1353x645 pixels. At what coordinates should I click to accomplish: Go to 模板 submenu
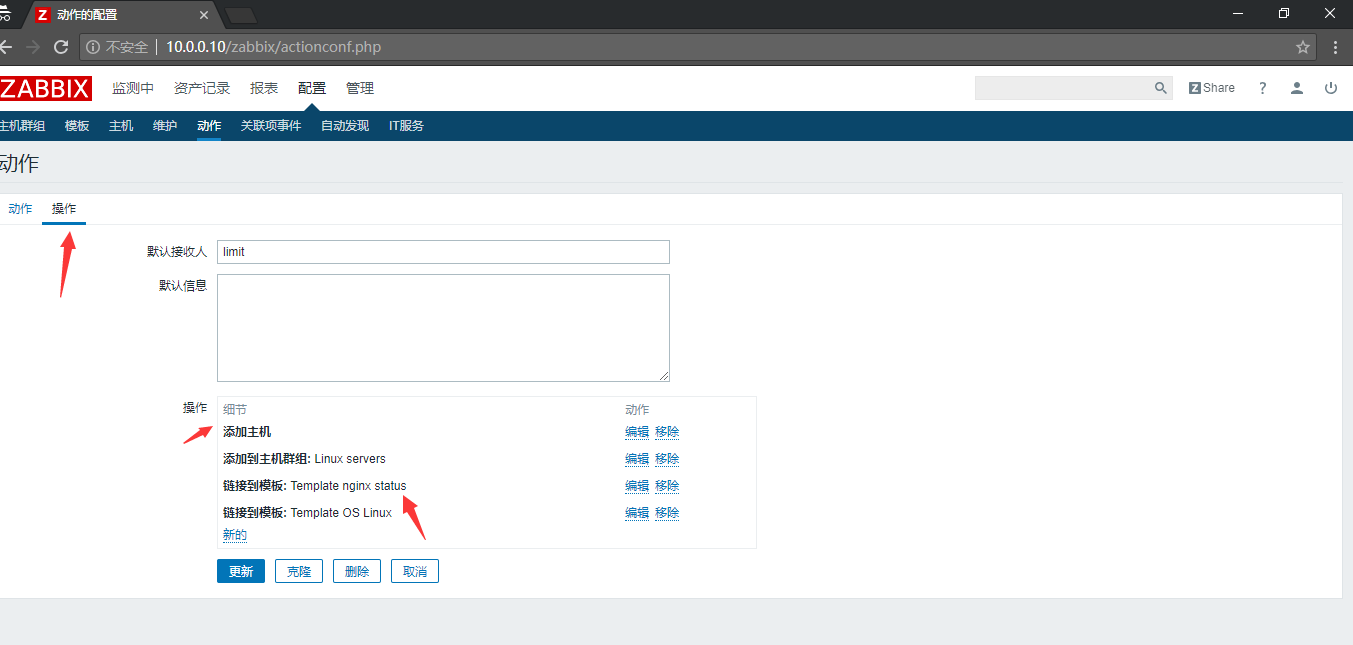click(77, 126)
